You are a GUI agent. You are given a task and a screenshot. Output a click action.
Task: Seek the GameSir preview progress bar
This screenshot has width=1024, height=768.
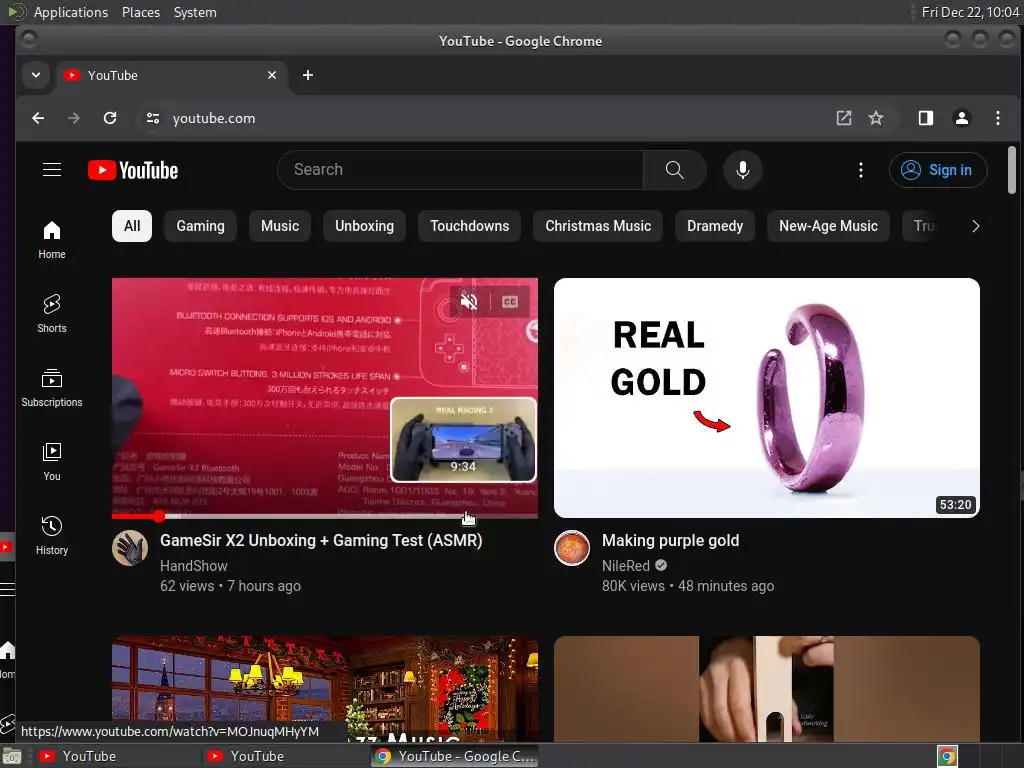(x=325, y=517)
